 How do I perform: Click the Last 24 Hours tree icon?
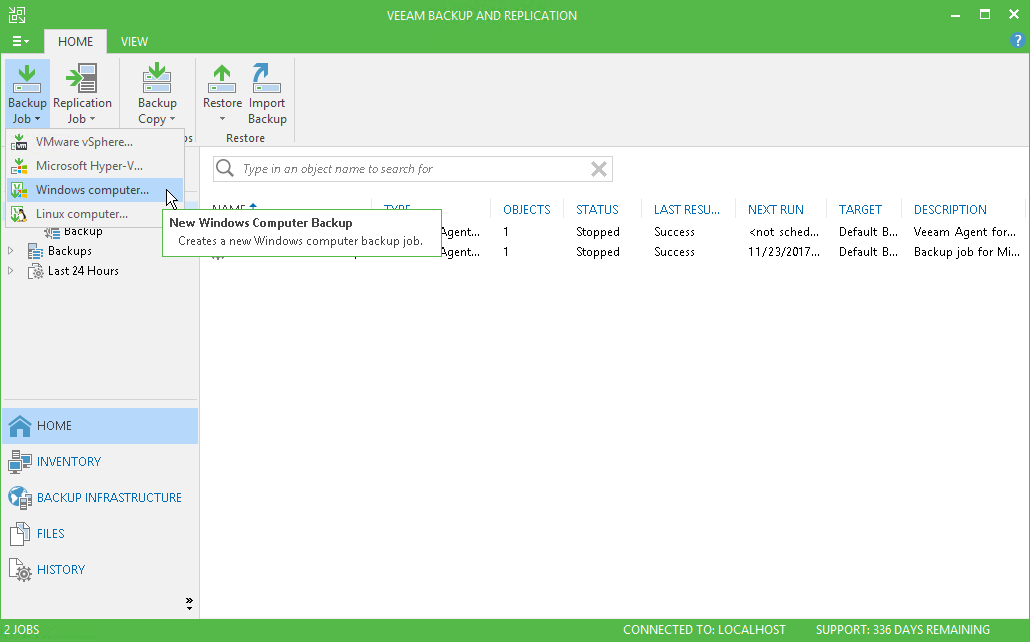pos(35,271)
